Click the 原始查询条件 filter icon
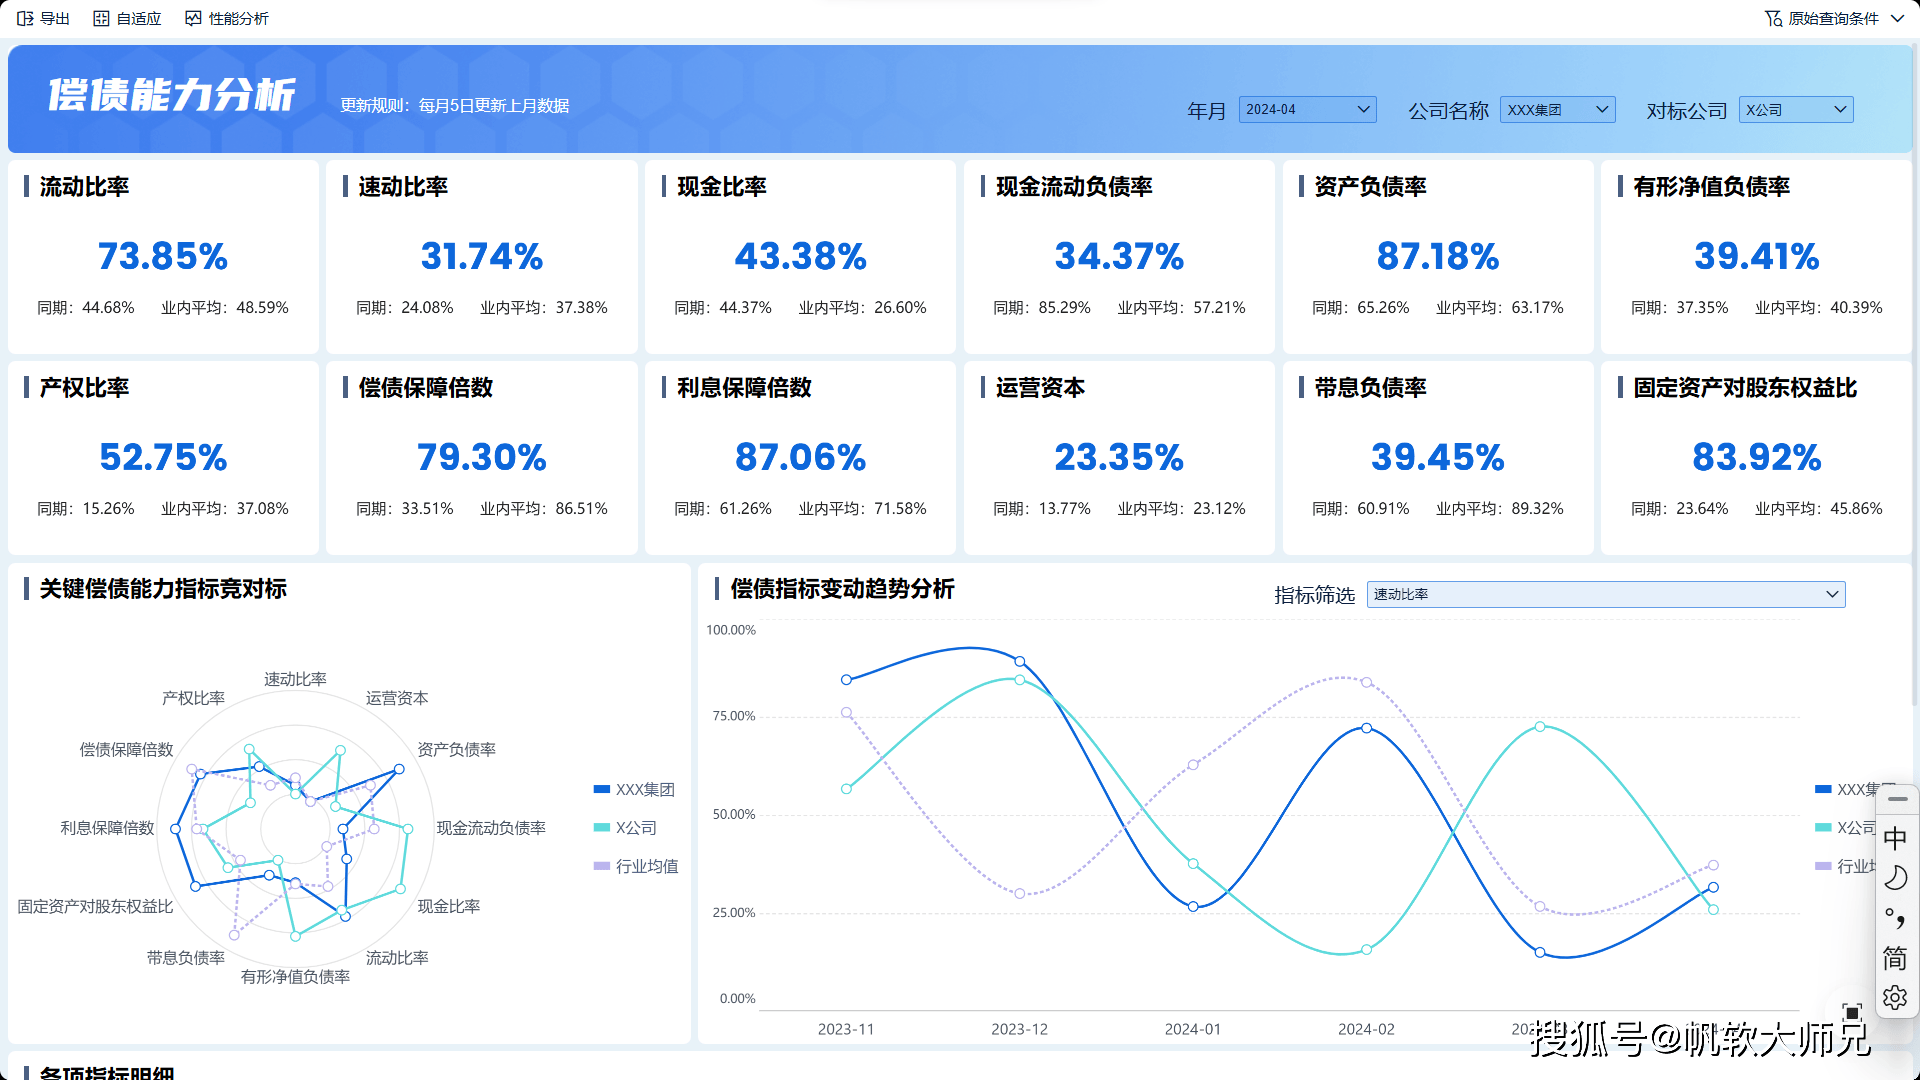Viewport: 1920px width, 1080px height. click(1773, 18)
